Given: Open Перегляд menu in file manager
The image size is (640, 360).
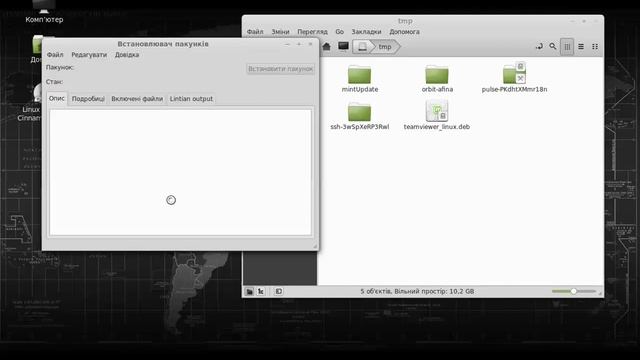Looking at the screenshot, I should click(312, 32).
